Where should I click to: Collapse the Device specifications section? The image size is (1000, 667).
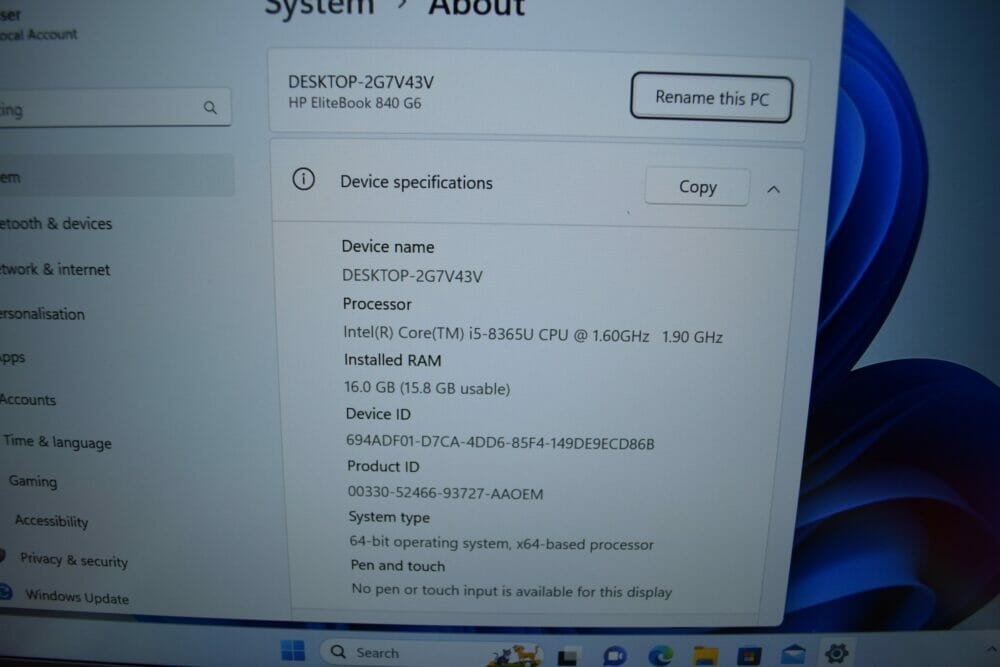click(x=774, y=189)
